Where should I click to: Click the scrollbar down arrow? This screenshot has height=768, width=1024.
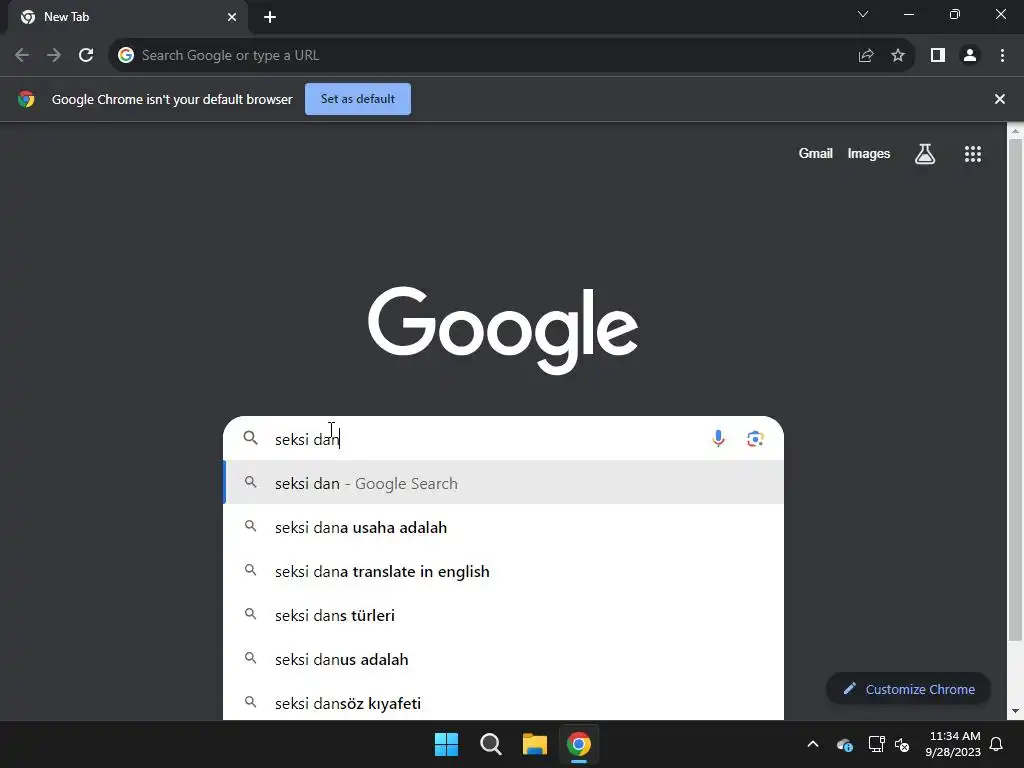click(x=1016, y=711)
